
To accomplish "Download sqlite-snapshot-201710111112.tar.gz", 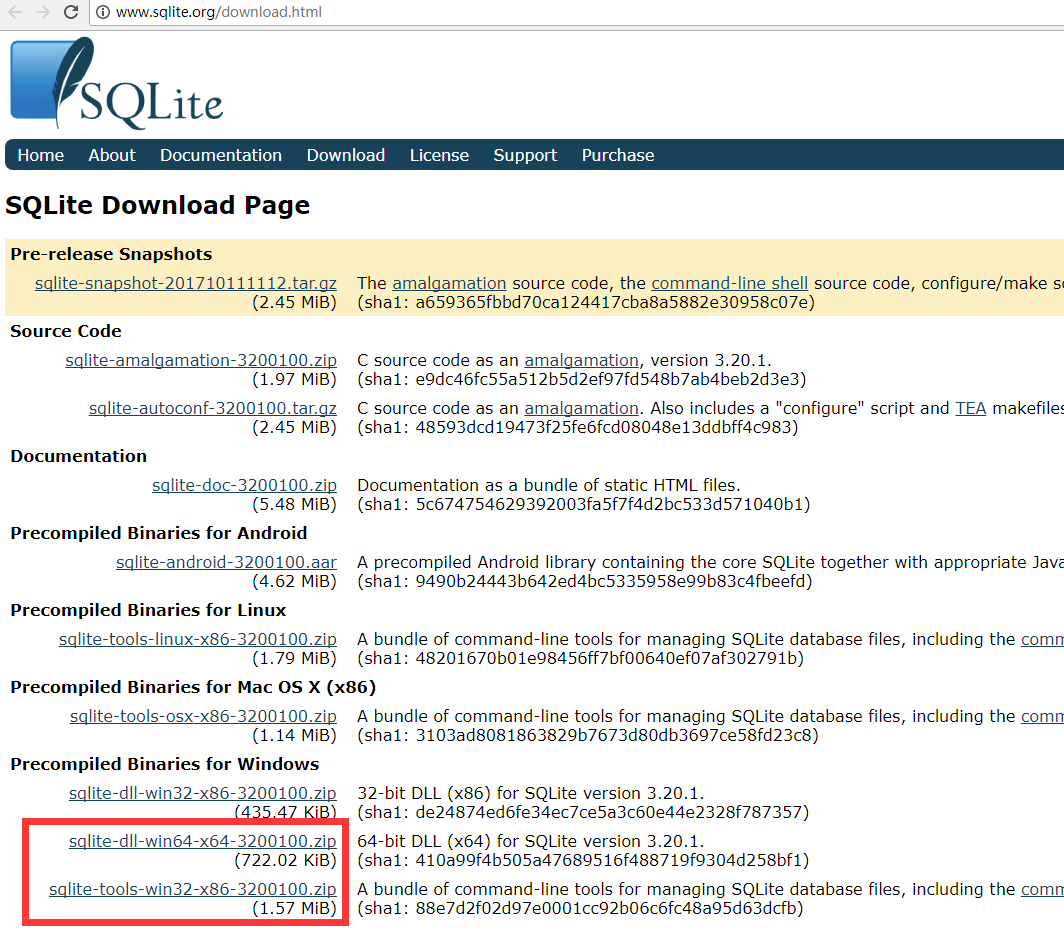I will click(186, 283).
